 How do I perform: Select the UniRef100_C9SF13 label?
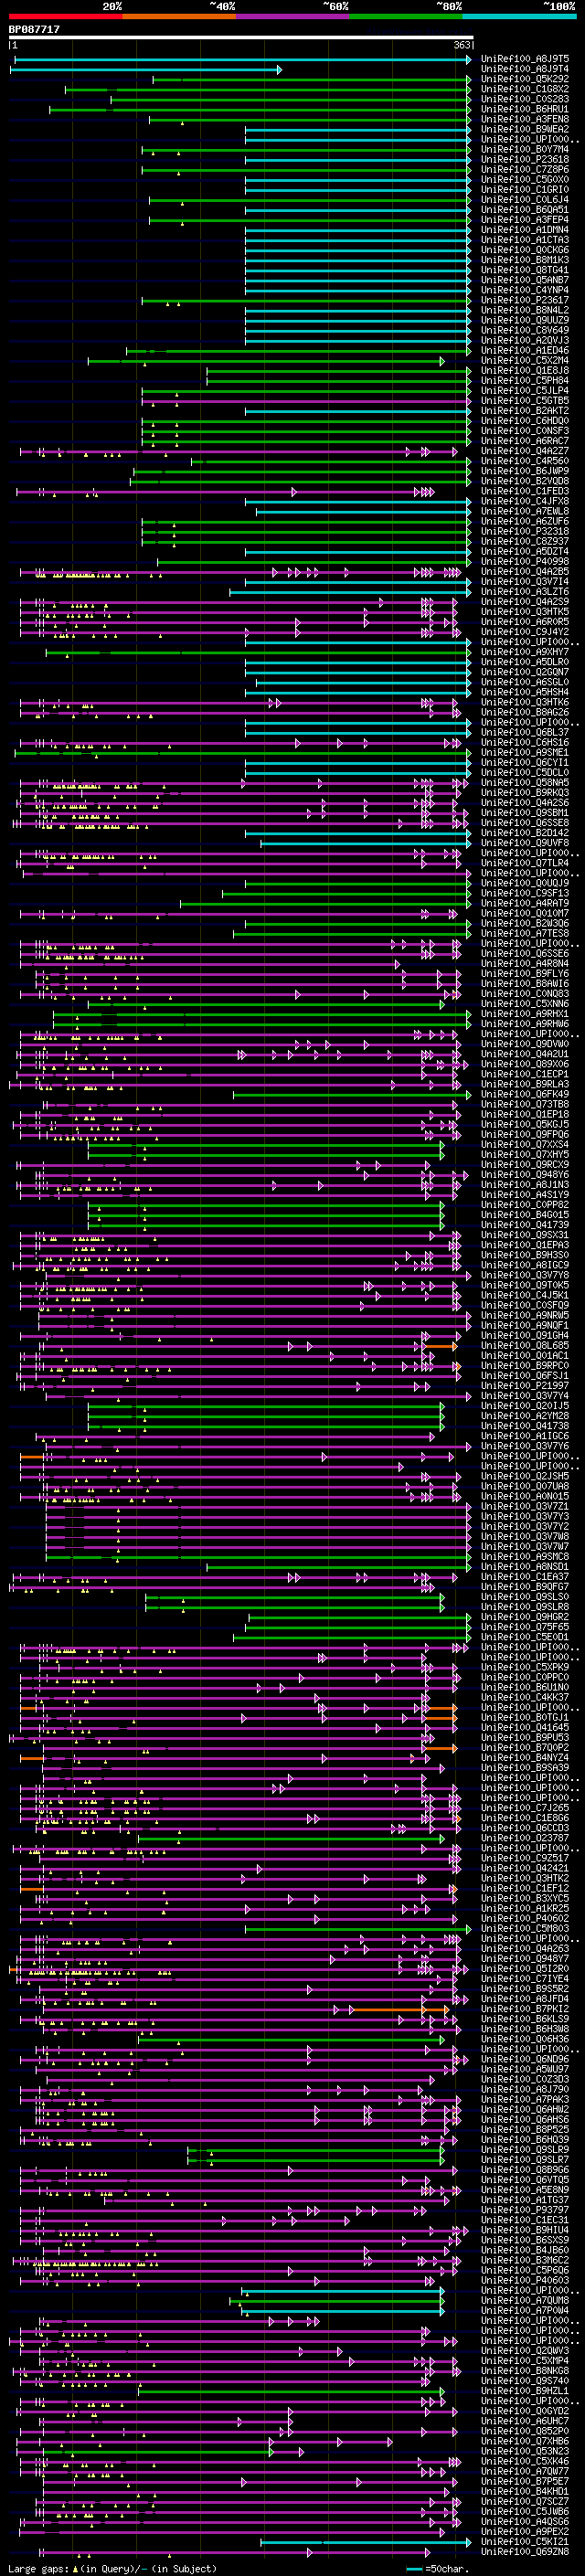[525, 894]
